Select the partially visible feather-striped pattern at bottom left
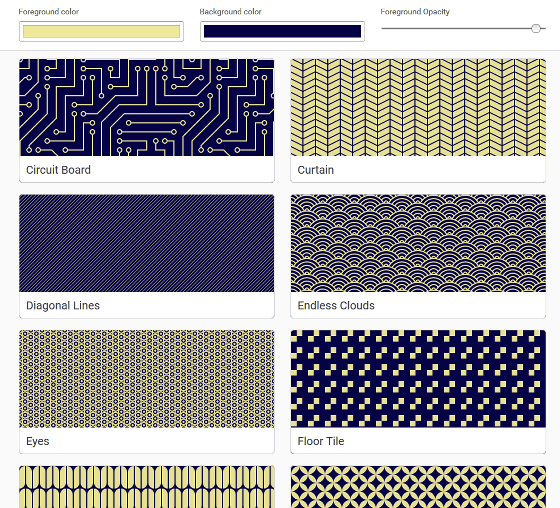The image size is (560, 508). pos(147,487)
